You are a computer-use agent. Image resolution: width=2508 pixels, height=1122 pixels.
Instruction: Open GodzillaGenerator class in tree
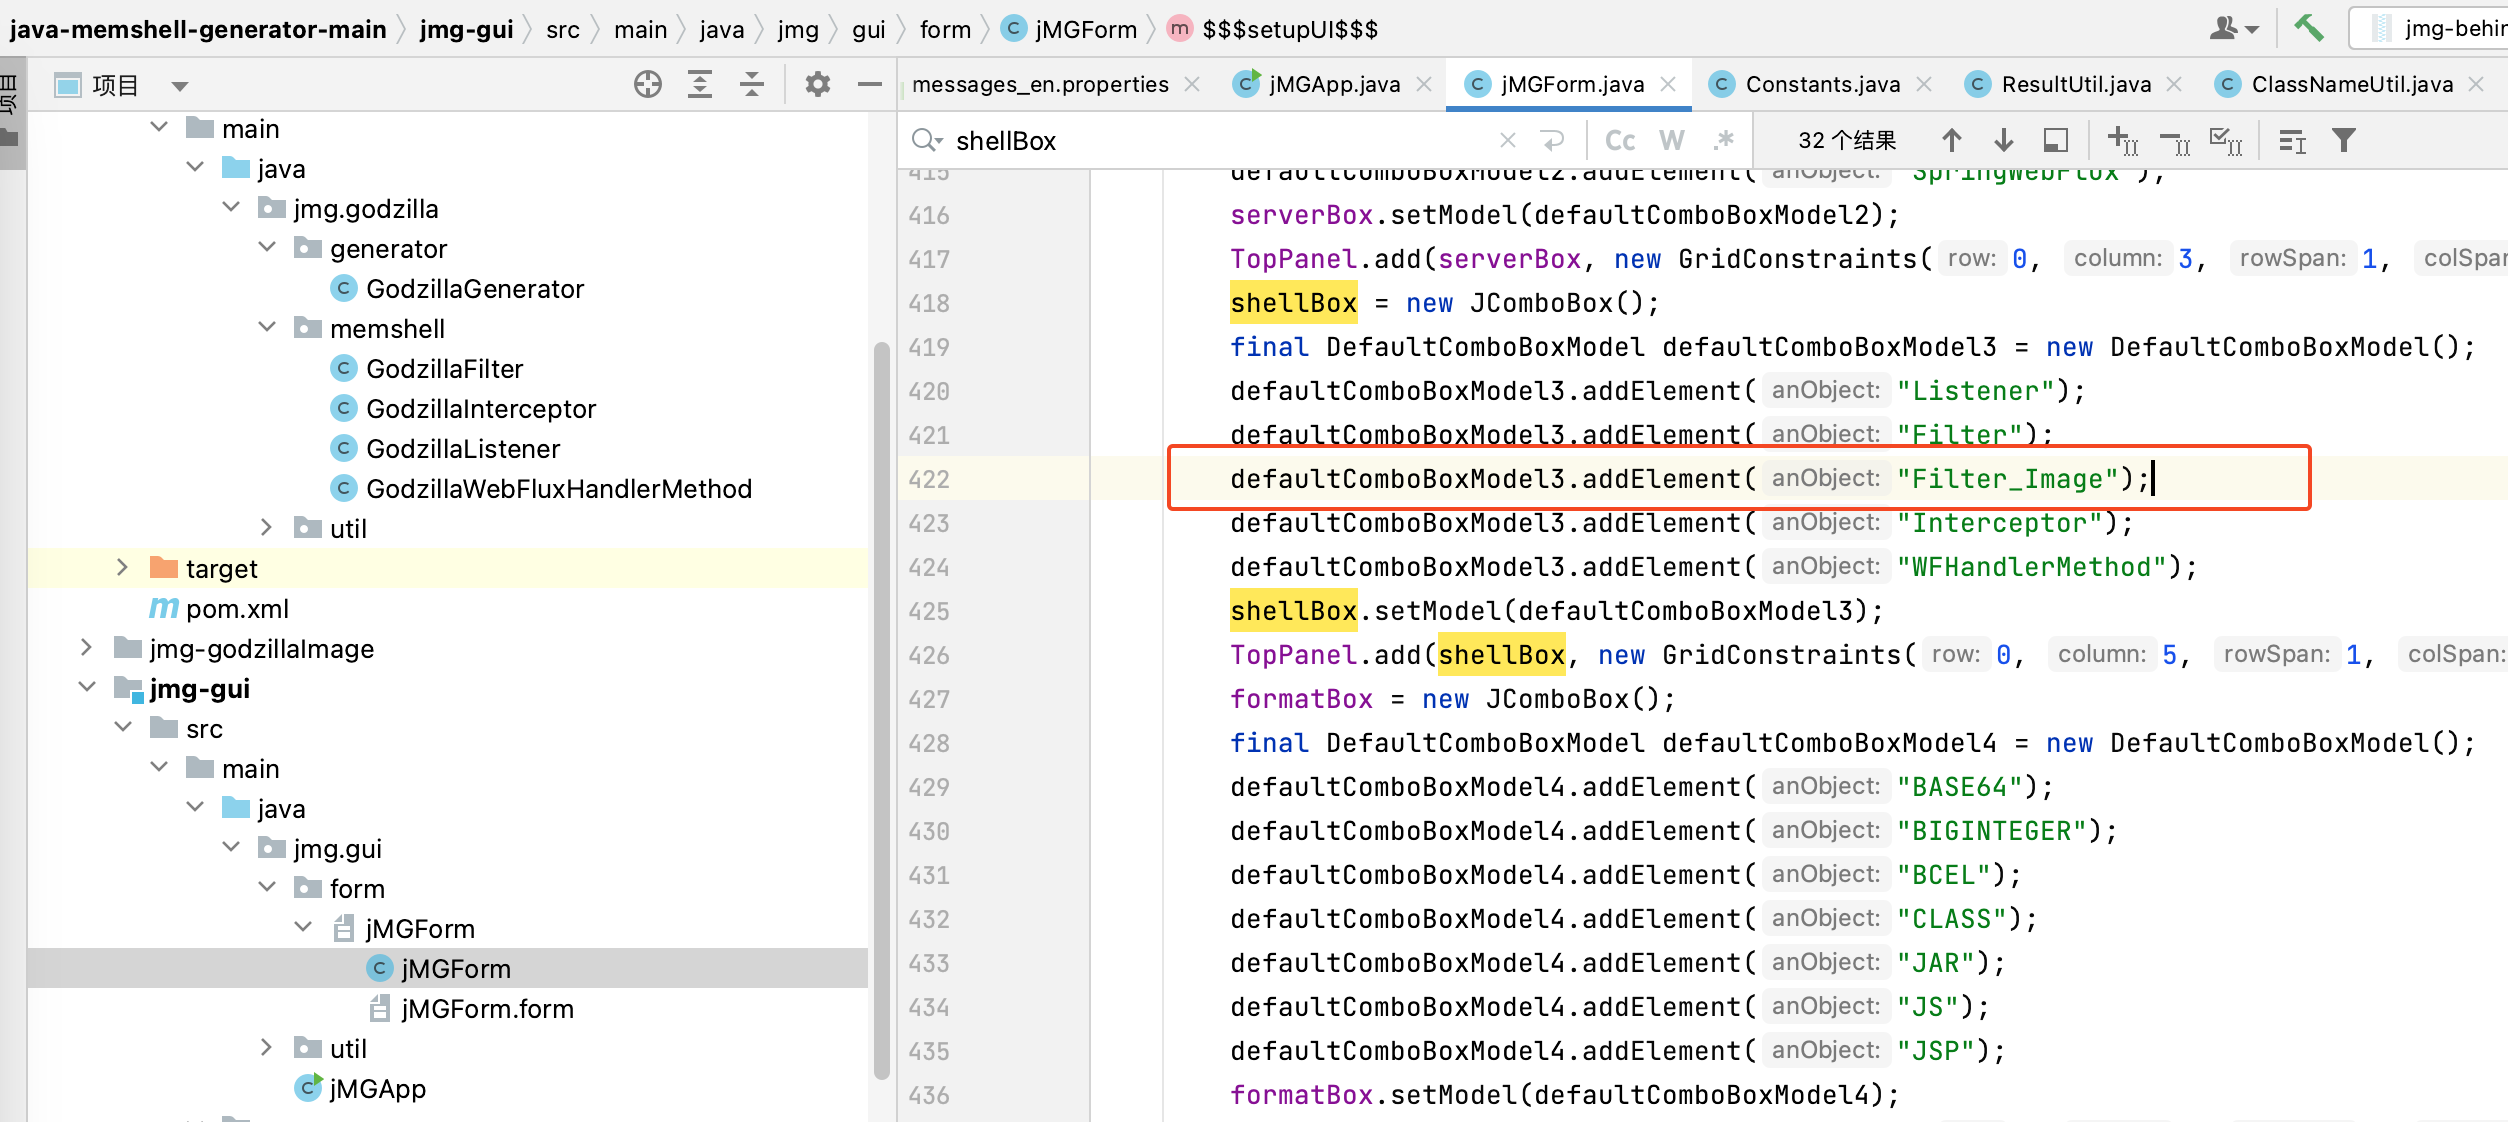(x=475, y=288)
